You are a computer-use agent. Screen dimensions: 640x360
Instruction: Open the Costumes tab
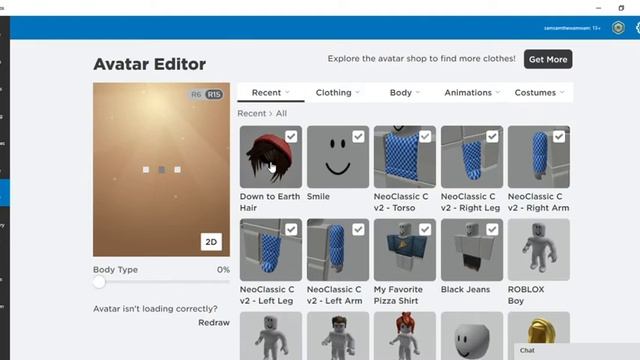click(539, 93)
